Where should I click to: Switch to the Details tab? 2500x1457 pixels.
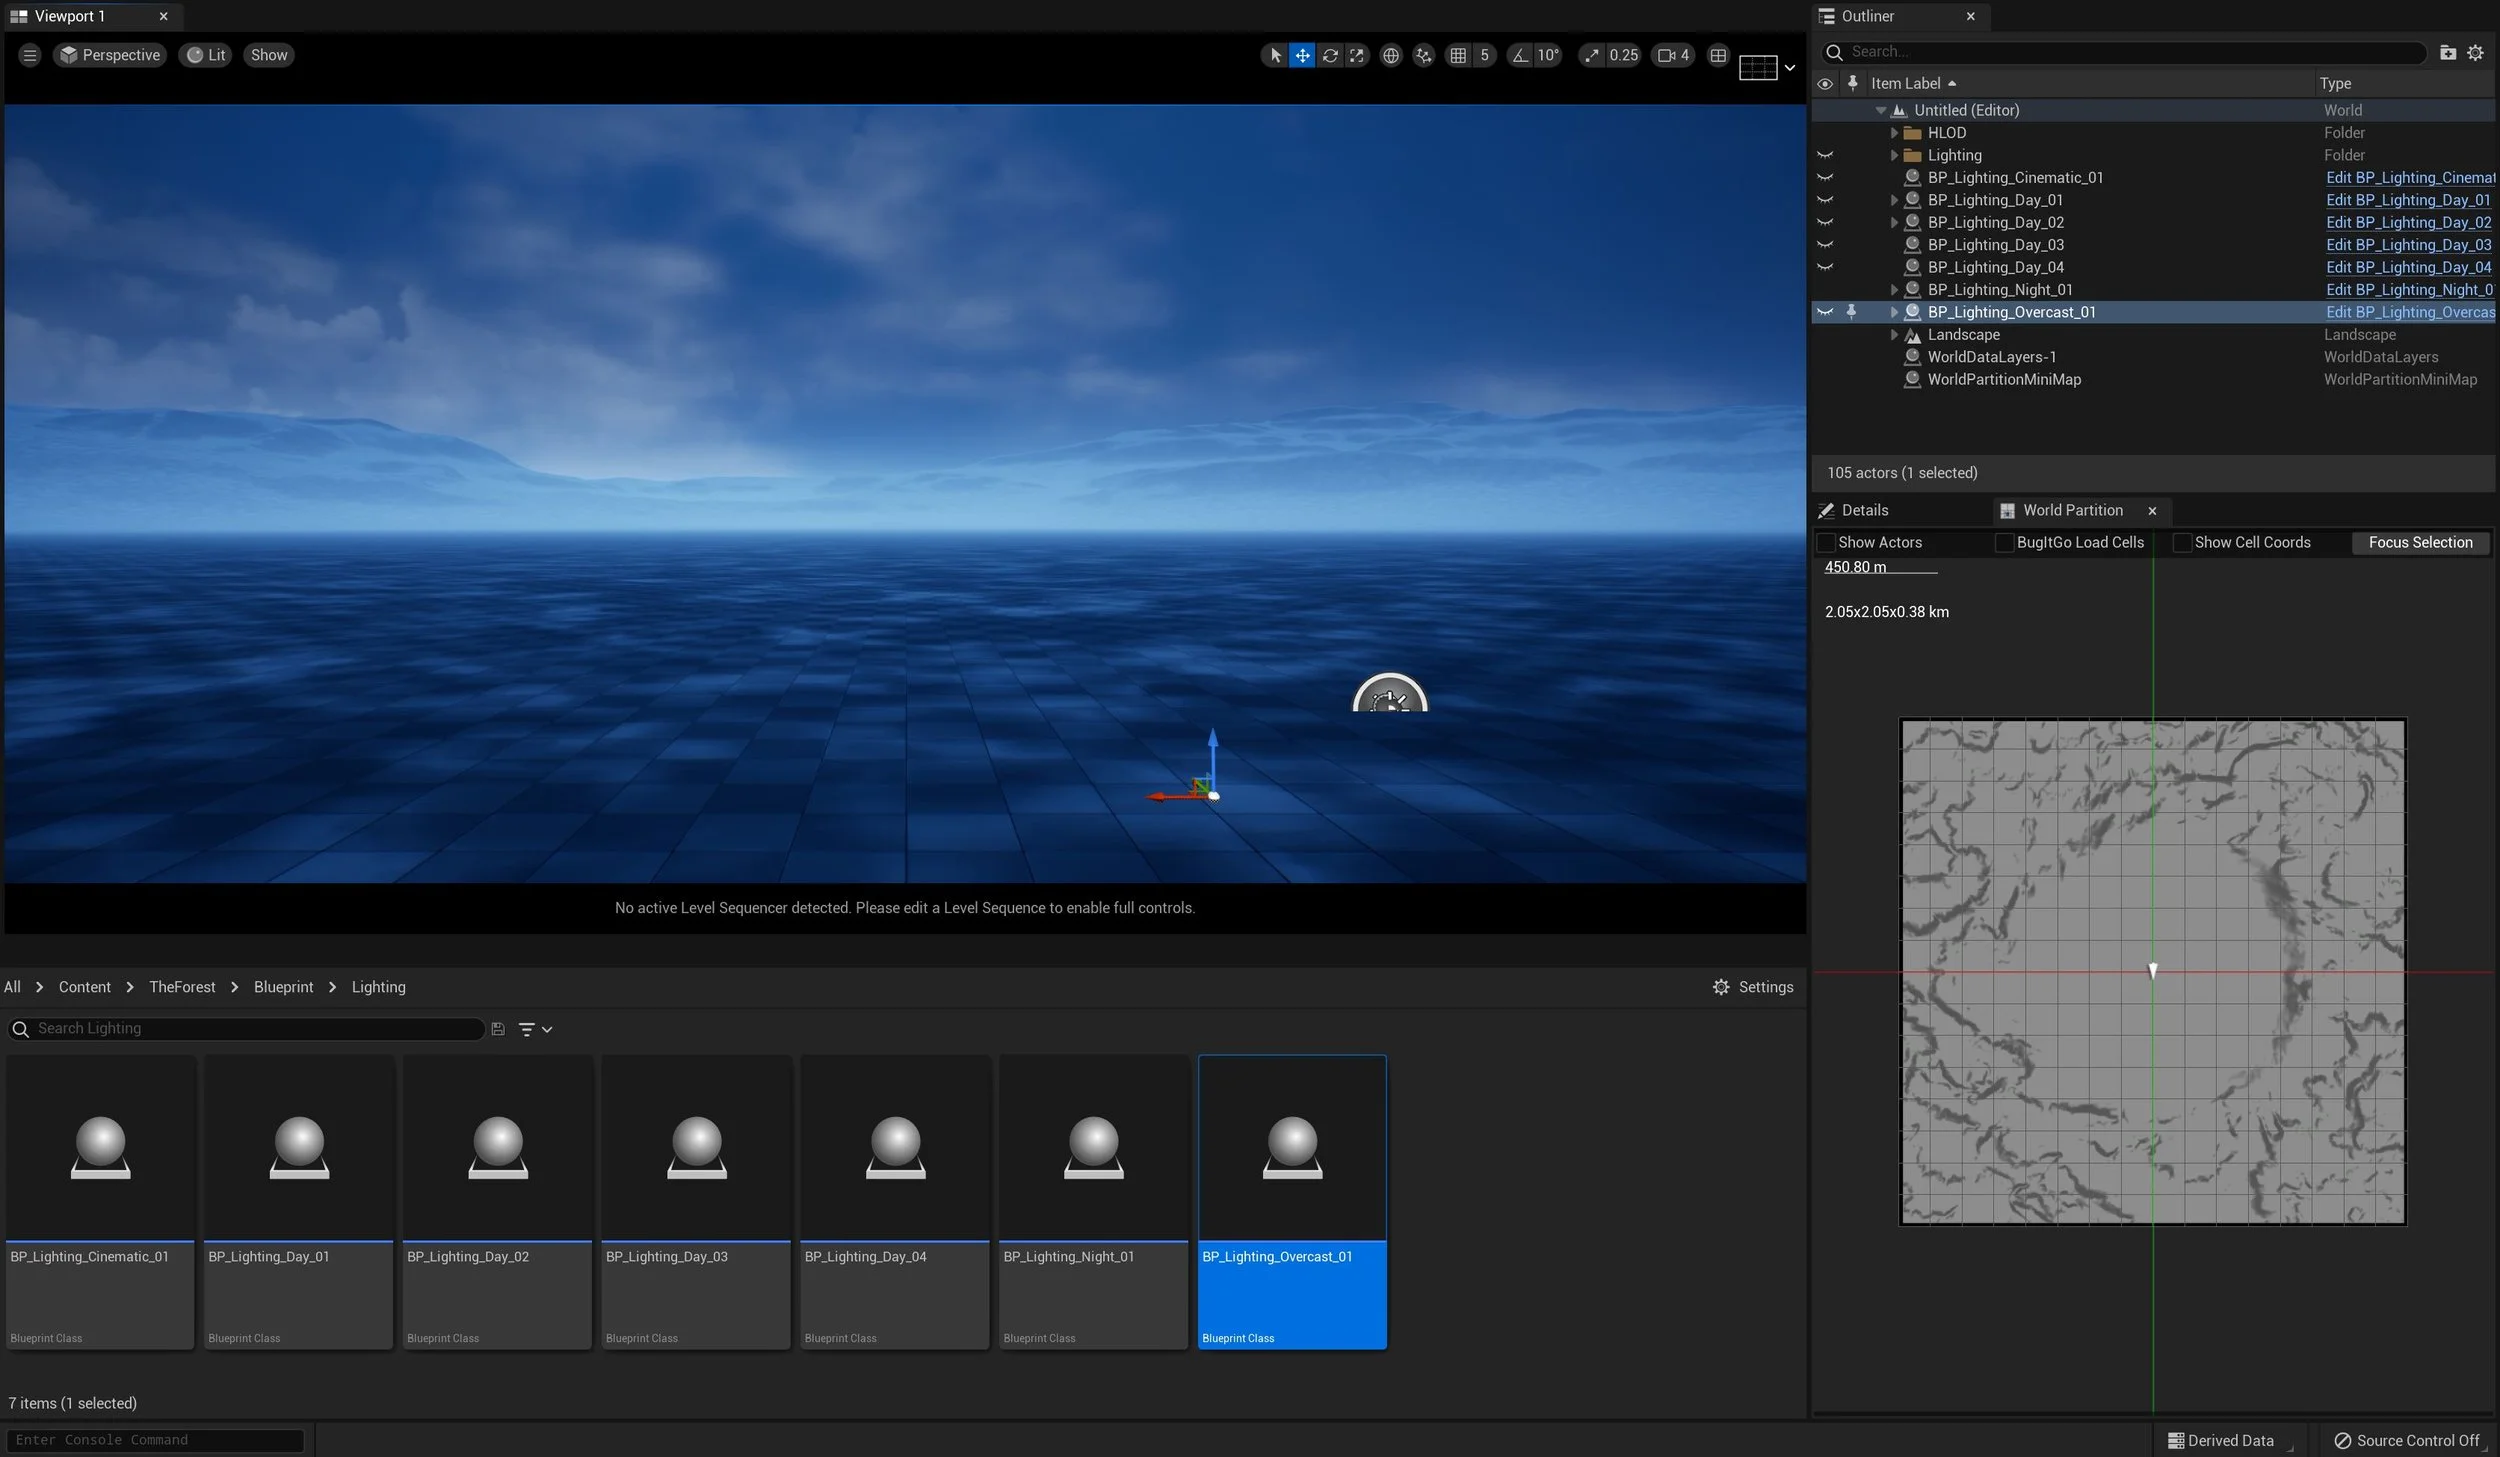1863,511
